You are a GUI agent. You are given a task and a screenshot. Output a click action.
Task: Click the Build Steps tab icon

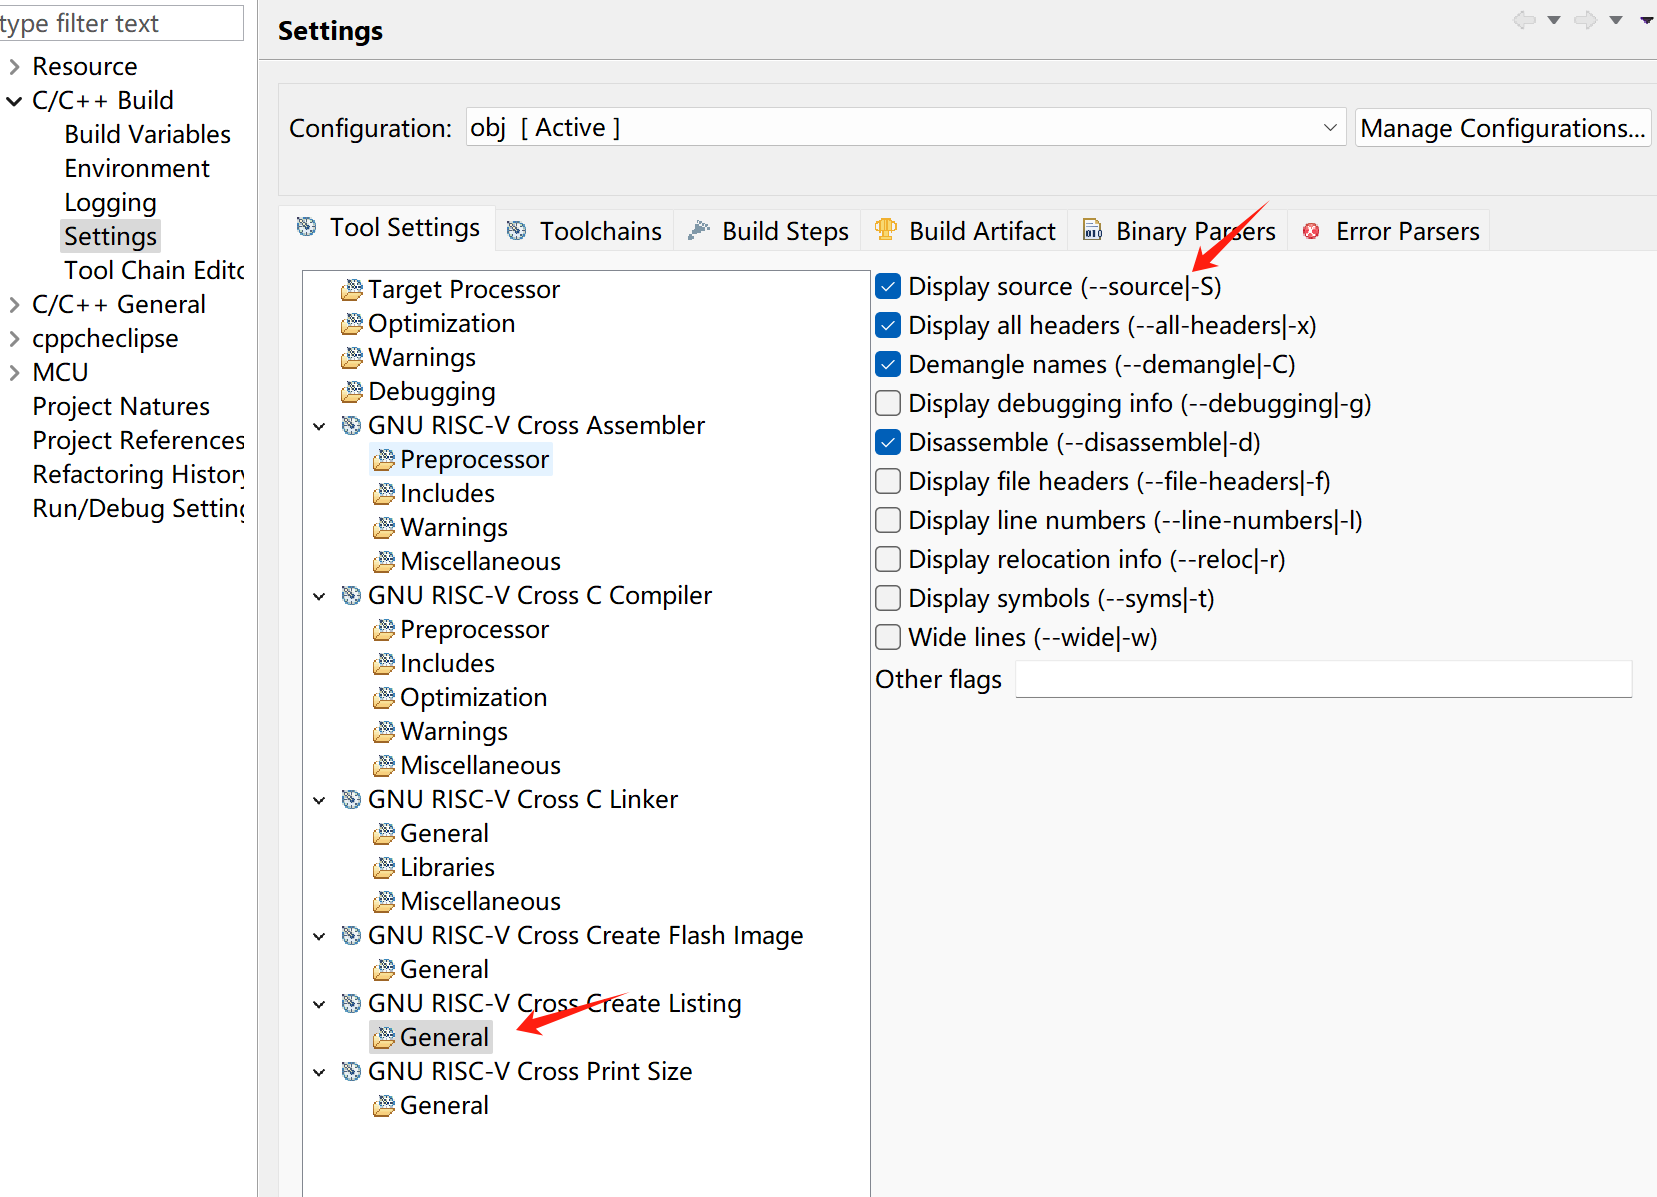click(699, 230)
